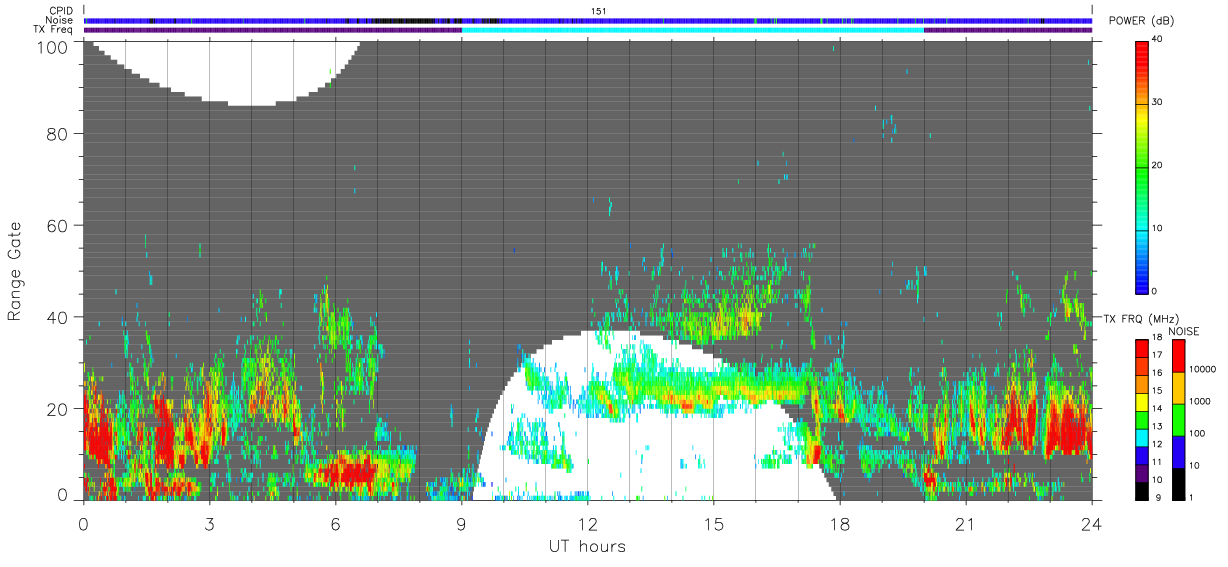Click the y-axis tick label 100
The height and width of the screenshot is (567, 1228).
[x=52, y=46]
